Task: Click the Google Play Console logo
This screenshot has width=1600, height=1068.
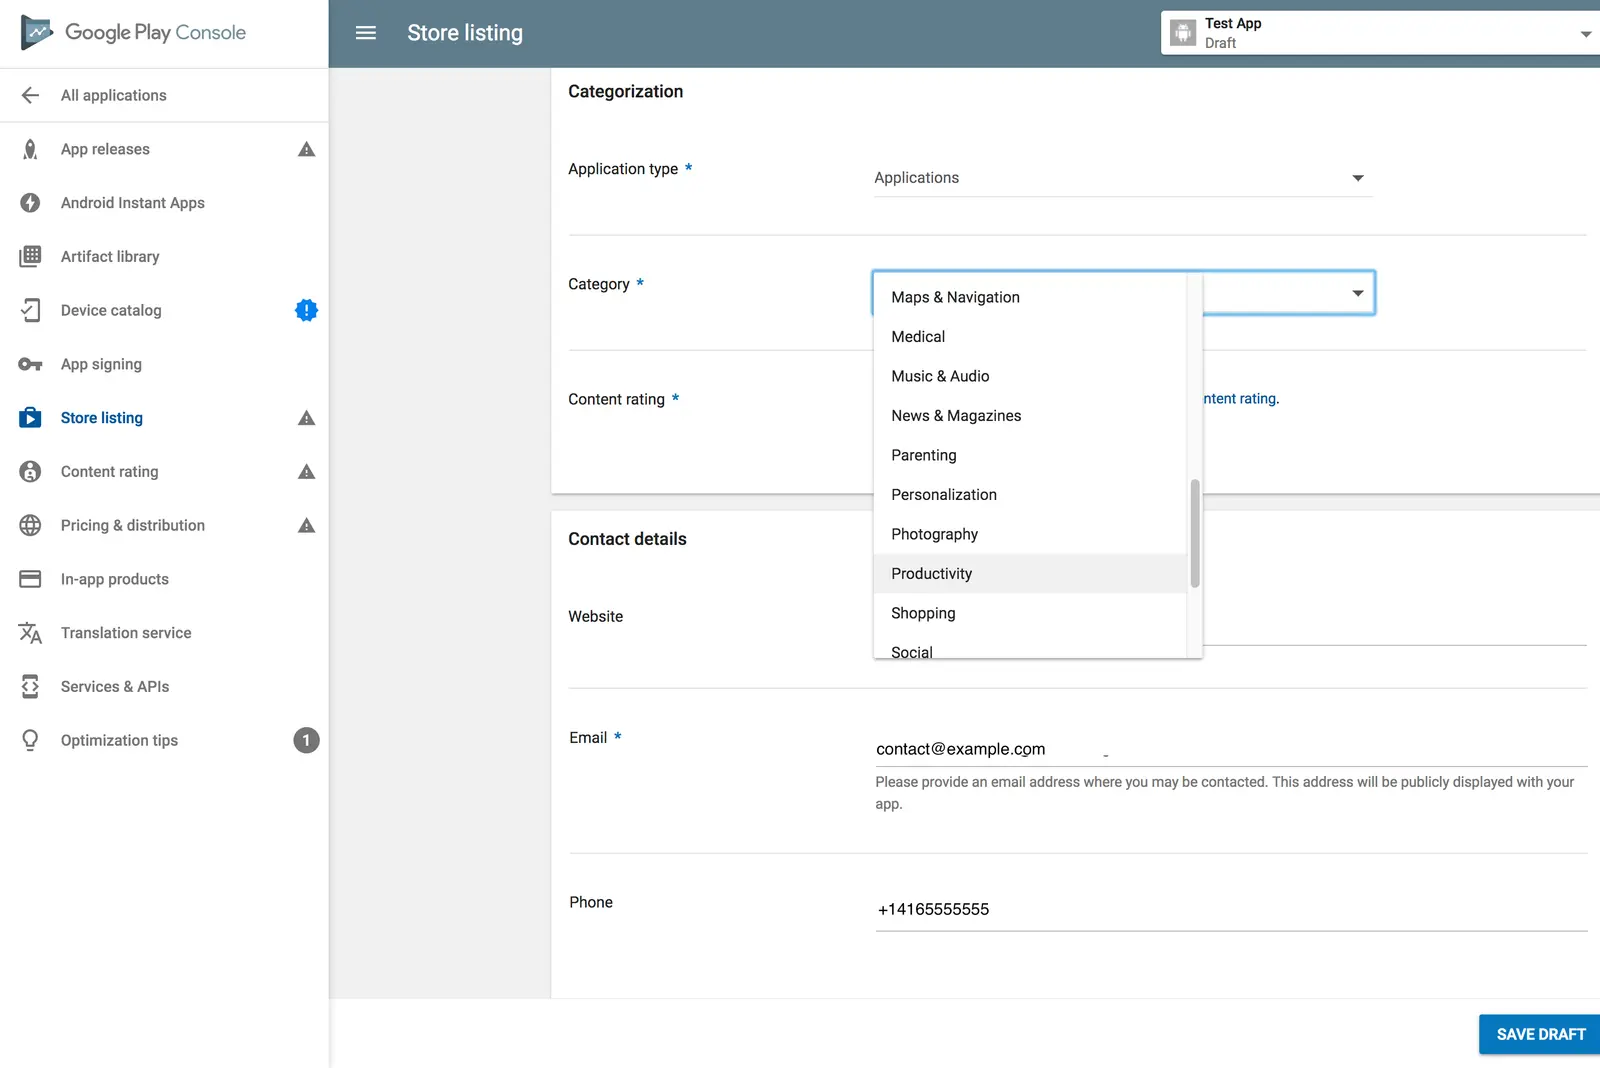Action: click(133, 33)
